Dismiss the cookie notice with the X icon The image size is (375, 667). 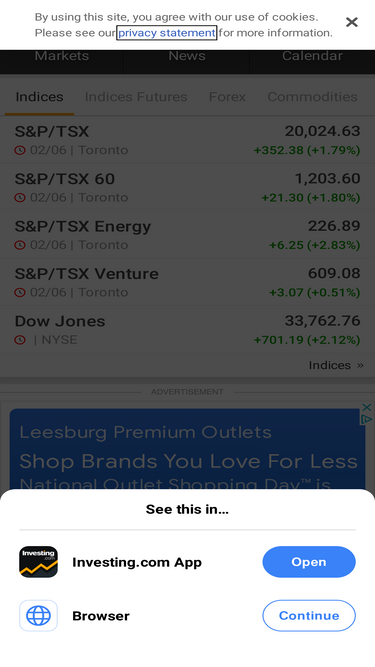pos(352,22)
